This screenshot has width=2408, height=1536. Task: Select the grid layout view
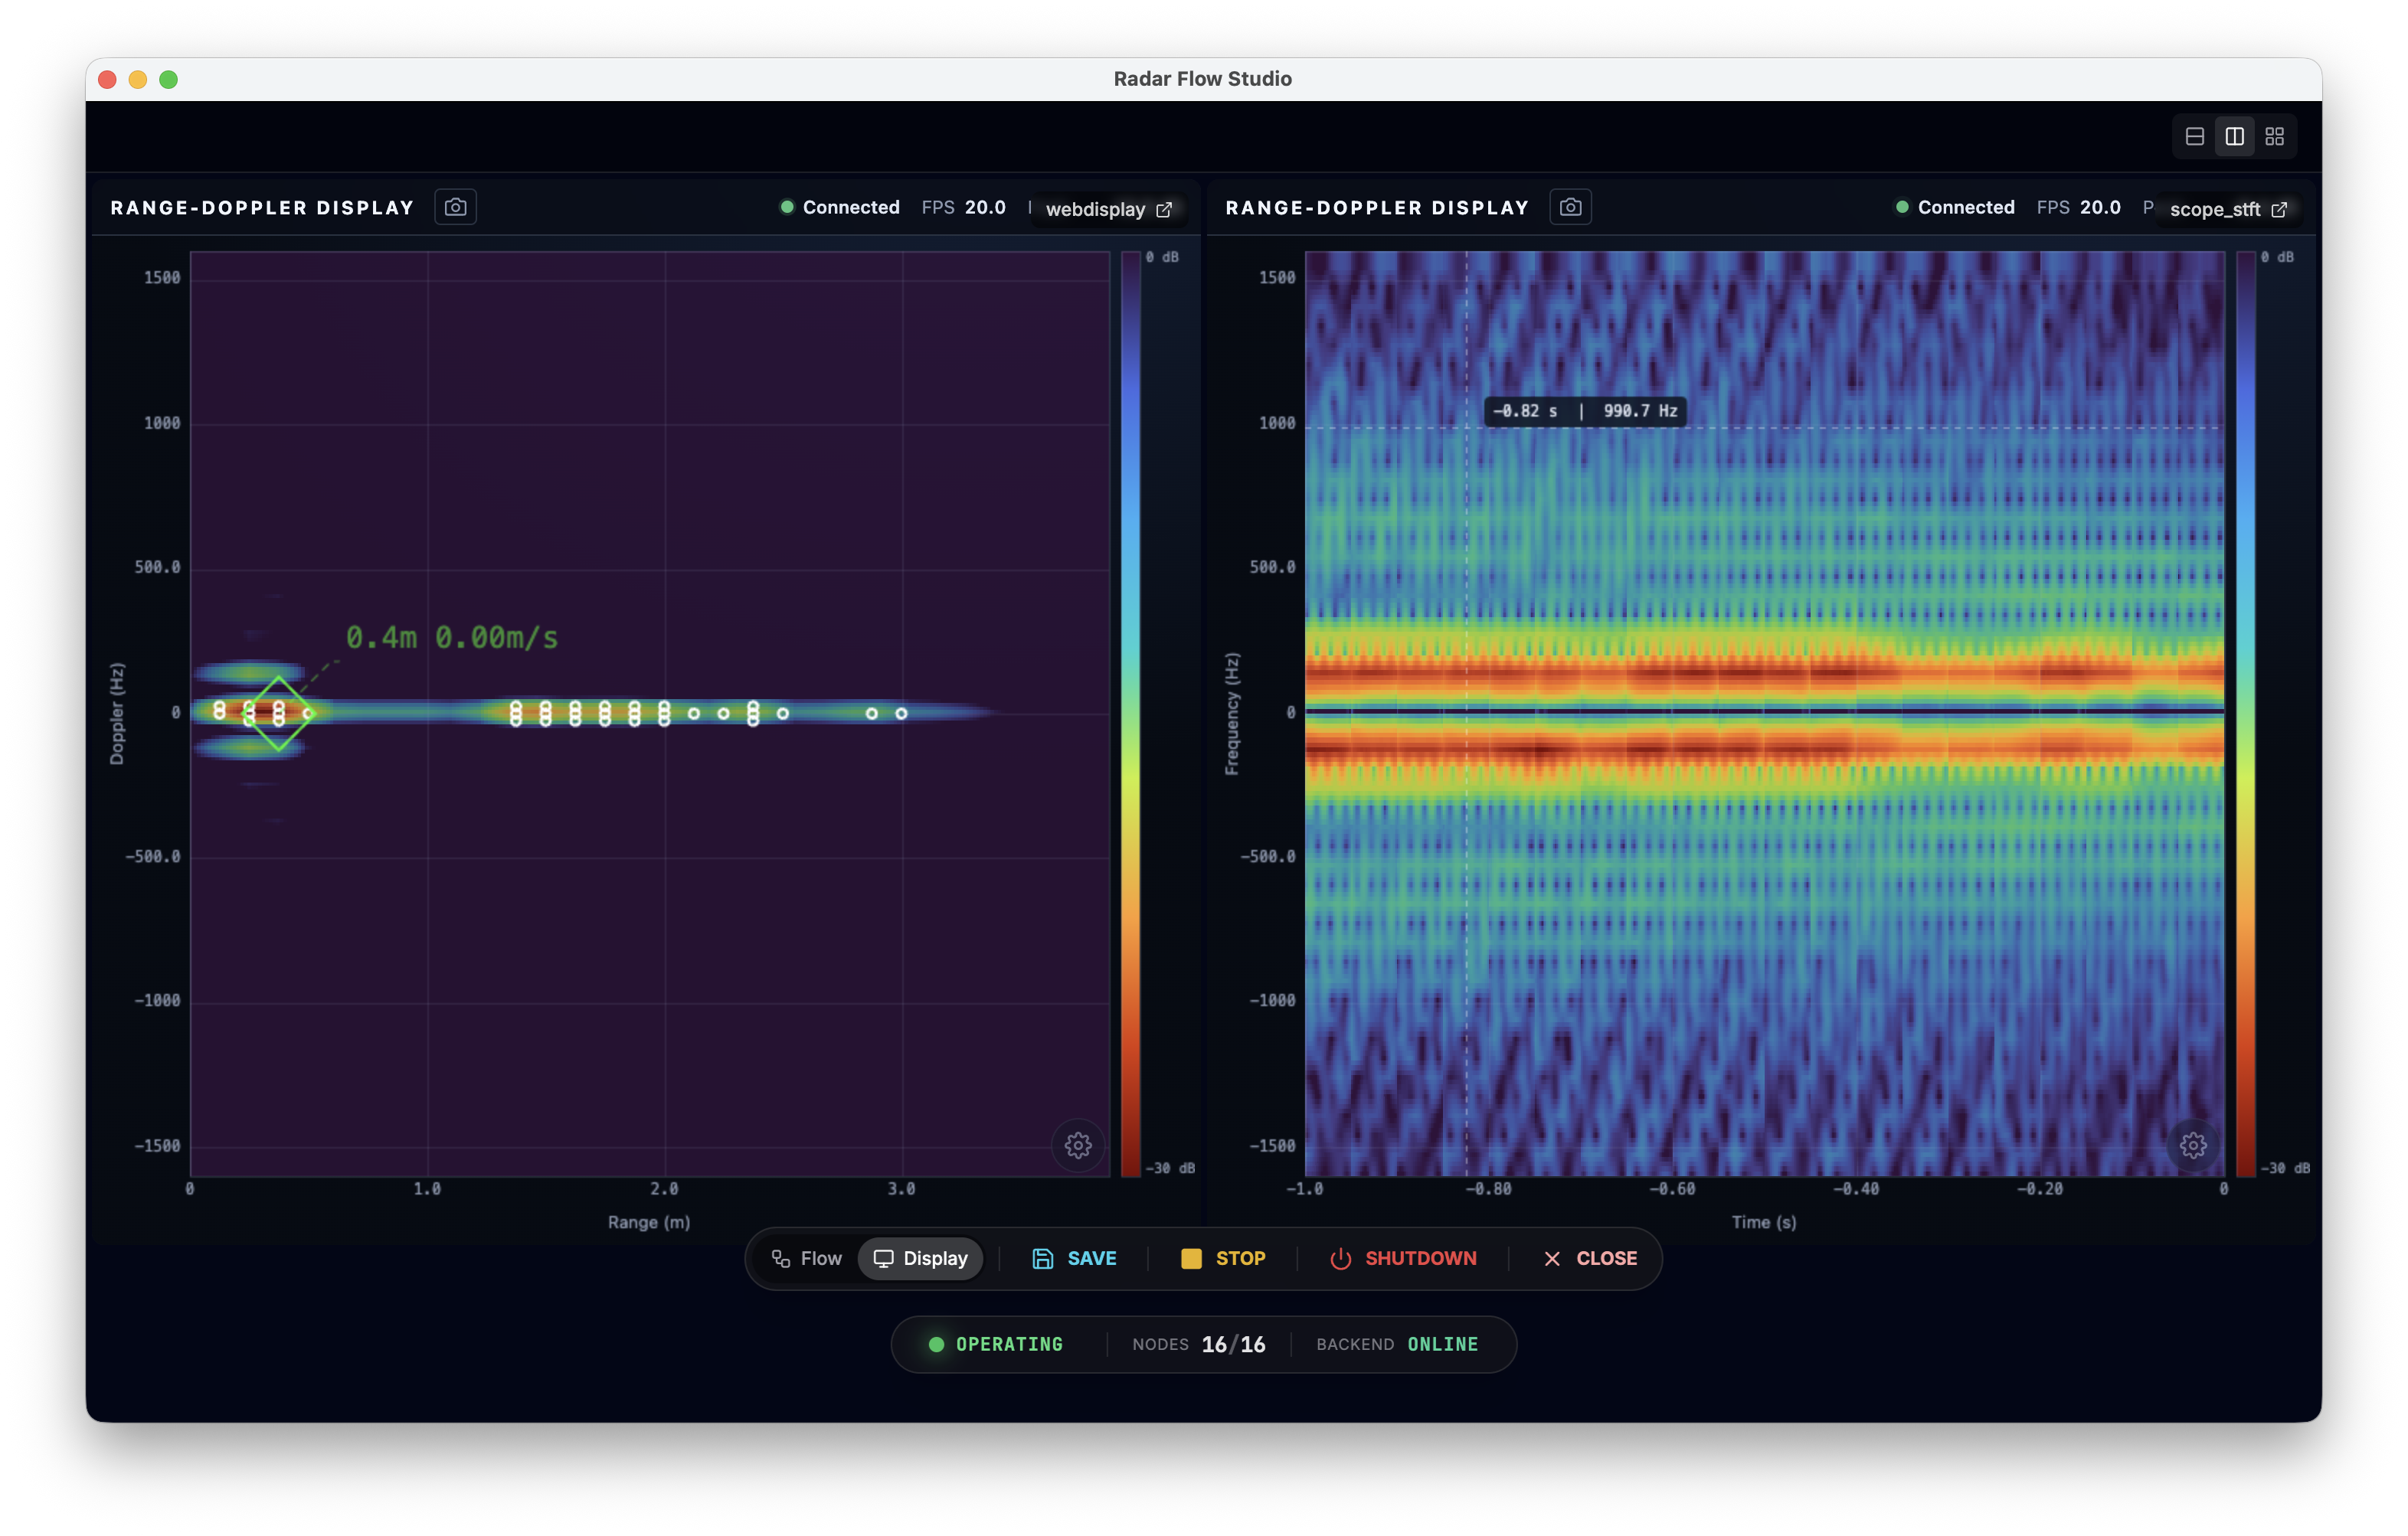(2276, 136)
